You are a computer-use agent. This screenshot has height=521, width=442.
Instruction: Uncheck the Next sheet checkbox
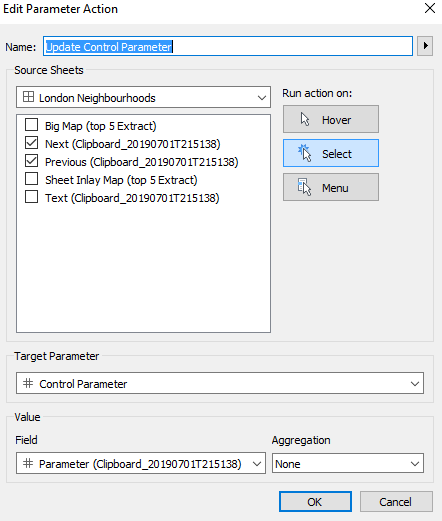[31, 143]
